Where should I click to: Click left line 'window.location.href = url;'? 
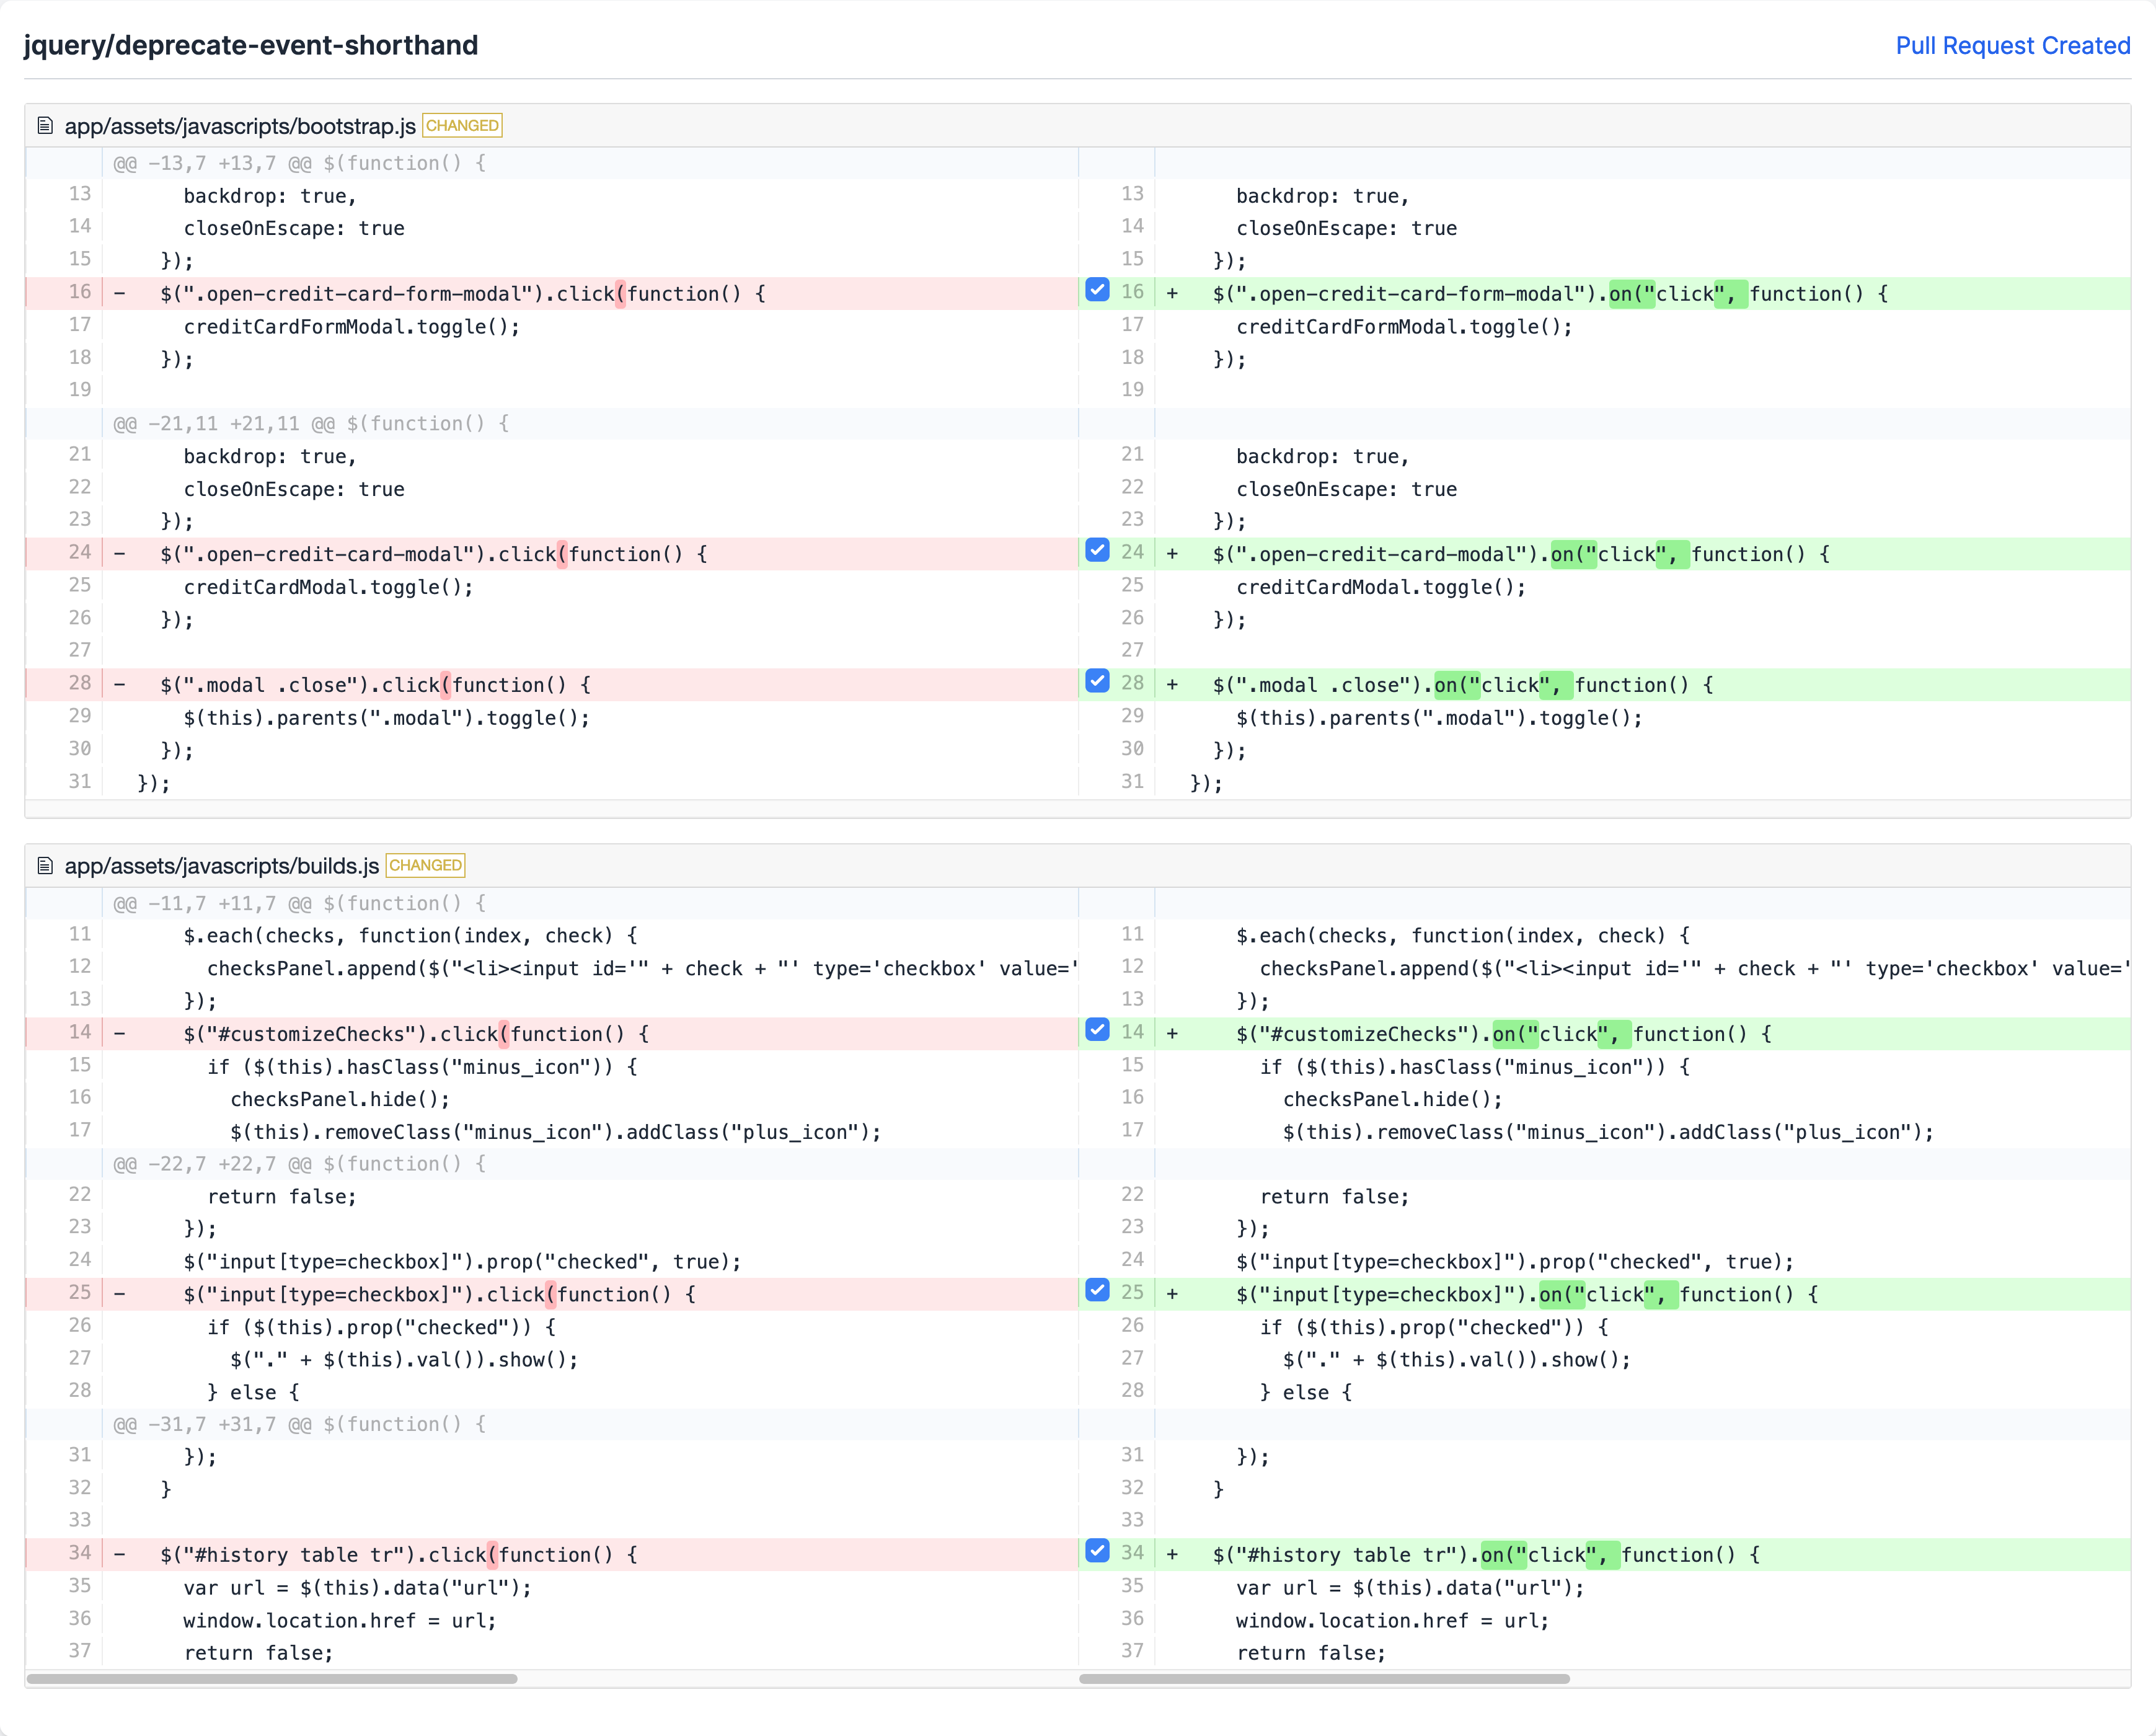coord(340,1620)
